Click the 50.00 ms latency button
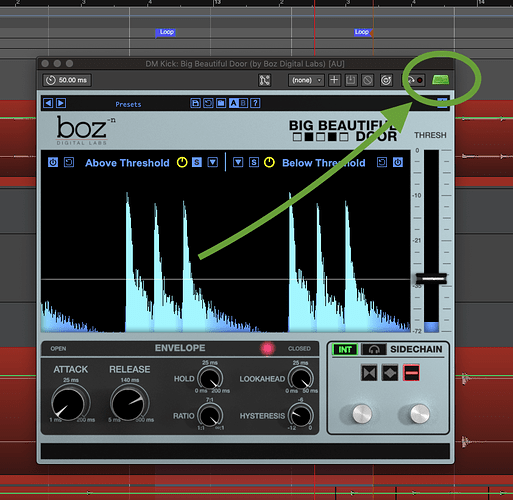The image size is (513, 500). tap(67, 80)
